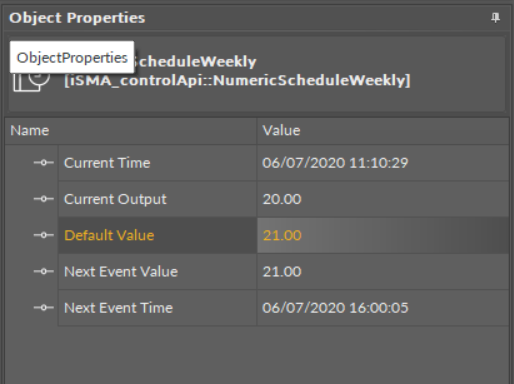
Task: Pin the Object Properties panel
Action: (x=495, y=17)
